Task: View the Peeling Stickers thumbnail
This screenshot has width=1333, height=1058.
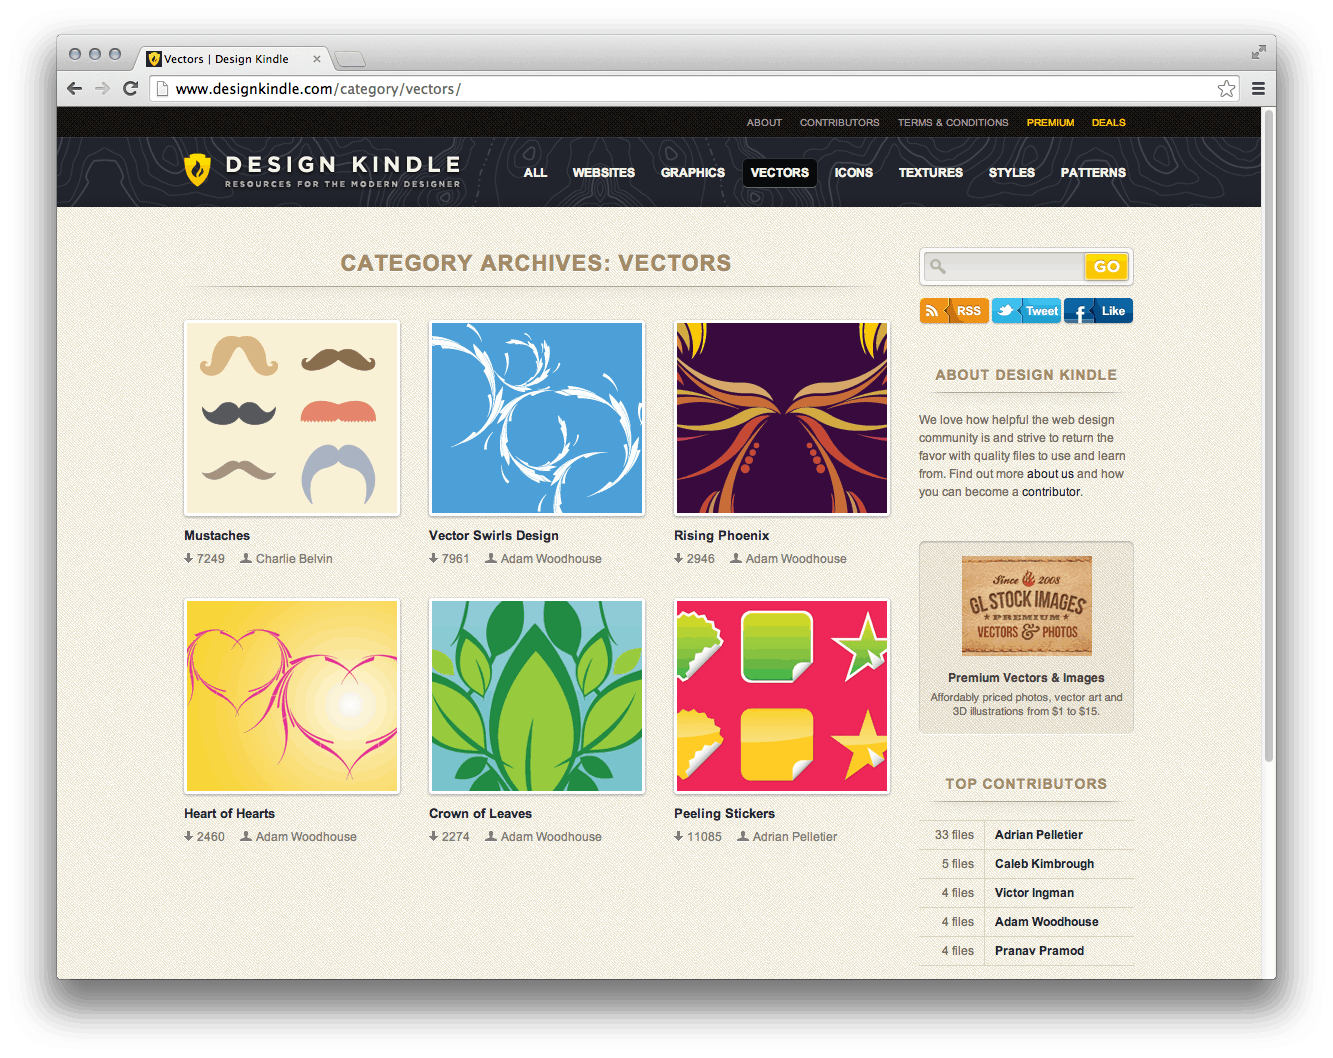Action: pos(782,696)
